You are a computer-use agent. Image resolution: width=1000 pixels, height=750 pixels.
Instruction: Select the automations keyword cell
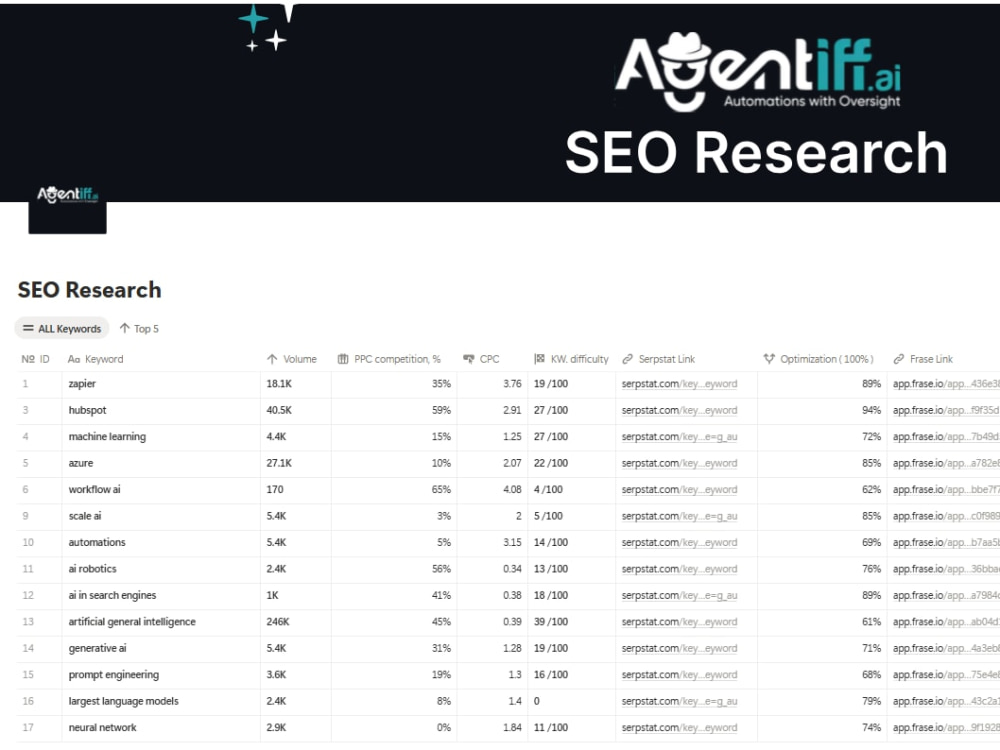point(161,543)
